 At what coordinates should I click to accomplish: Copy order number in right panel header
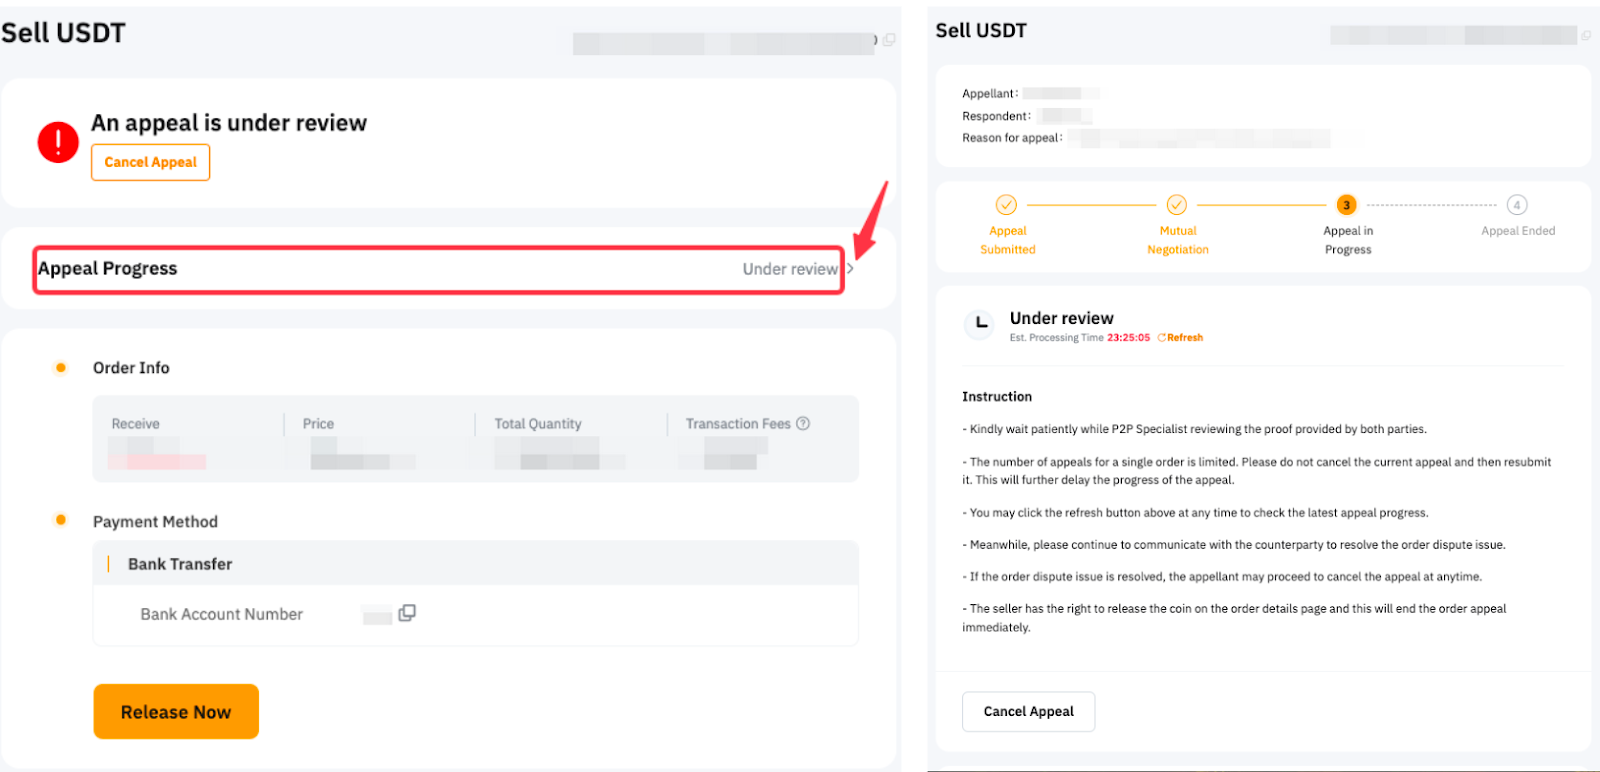[x=1585, y=36]
